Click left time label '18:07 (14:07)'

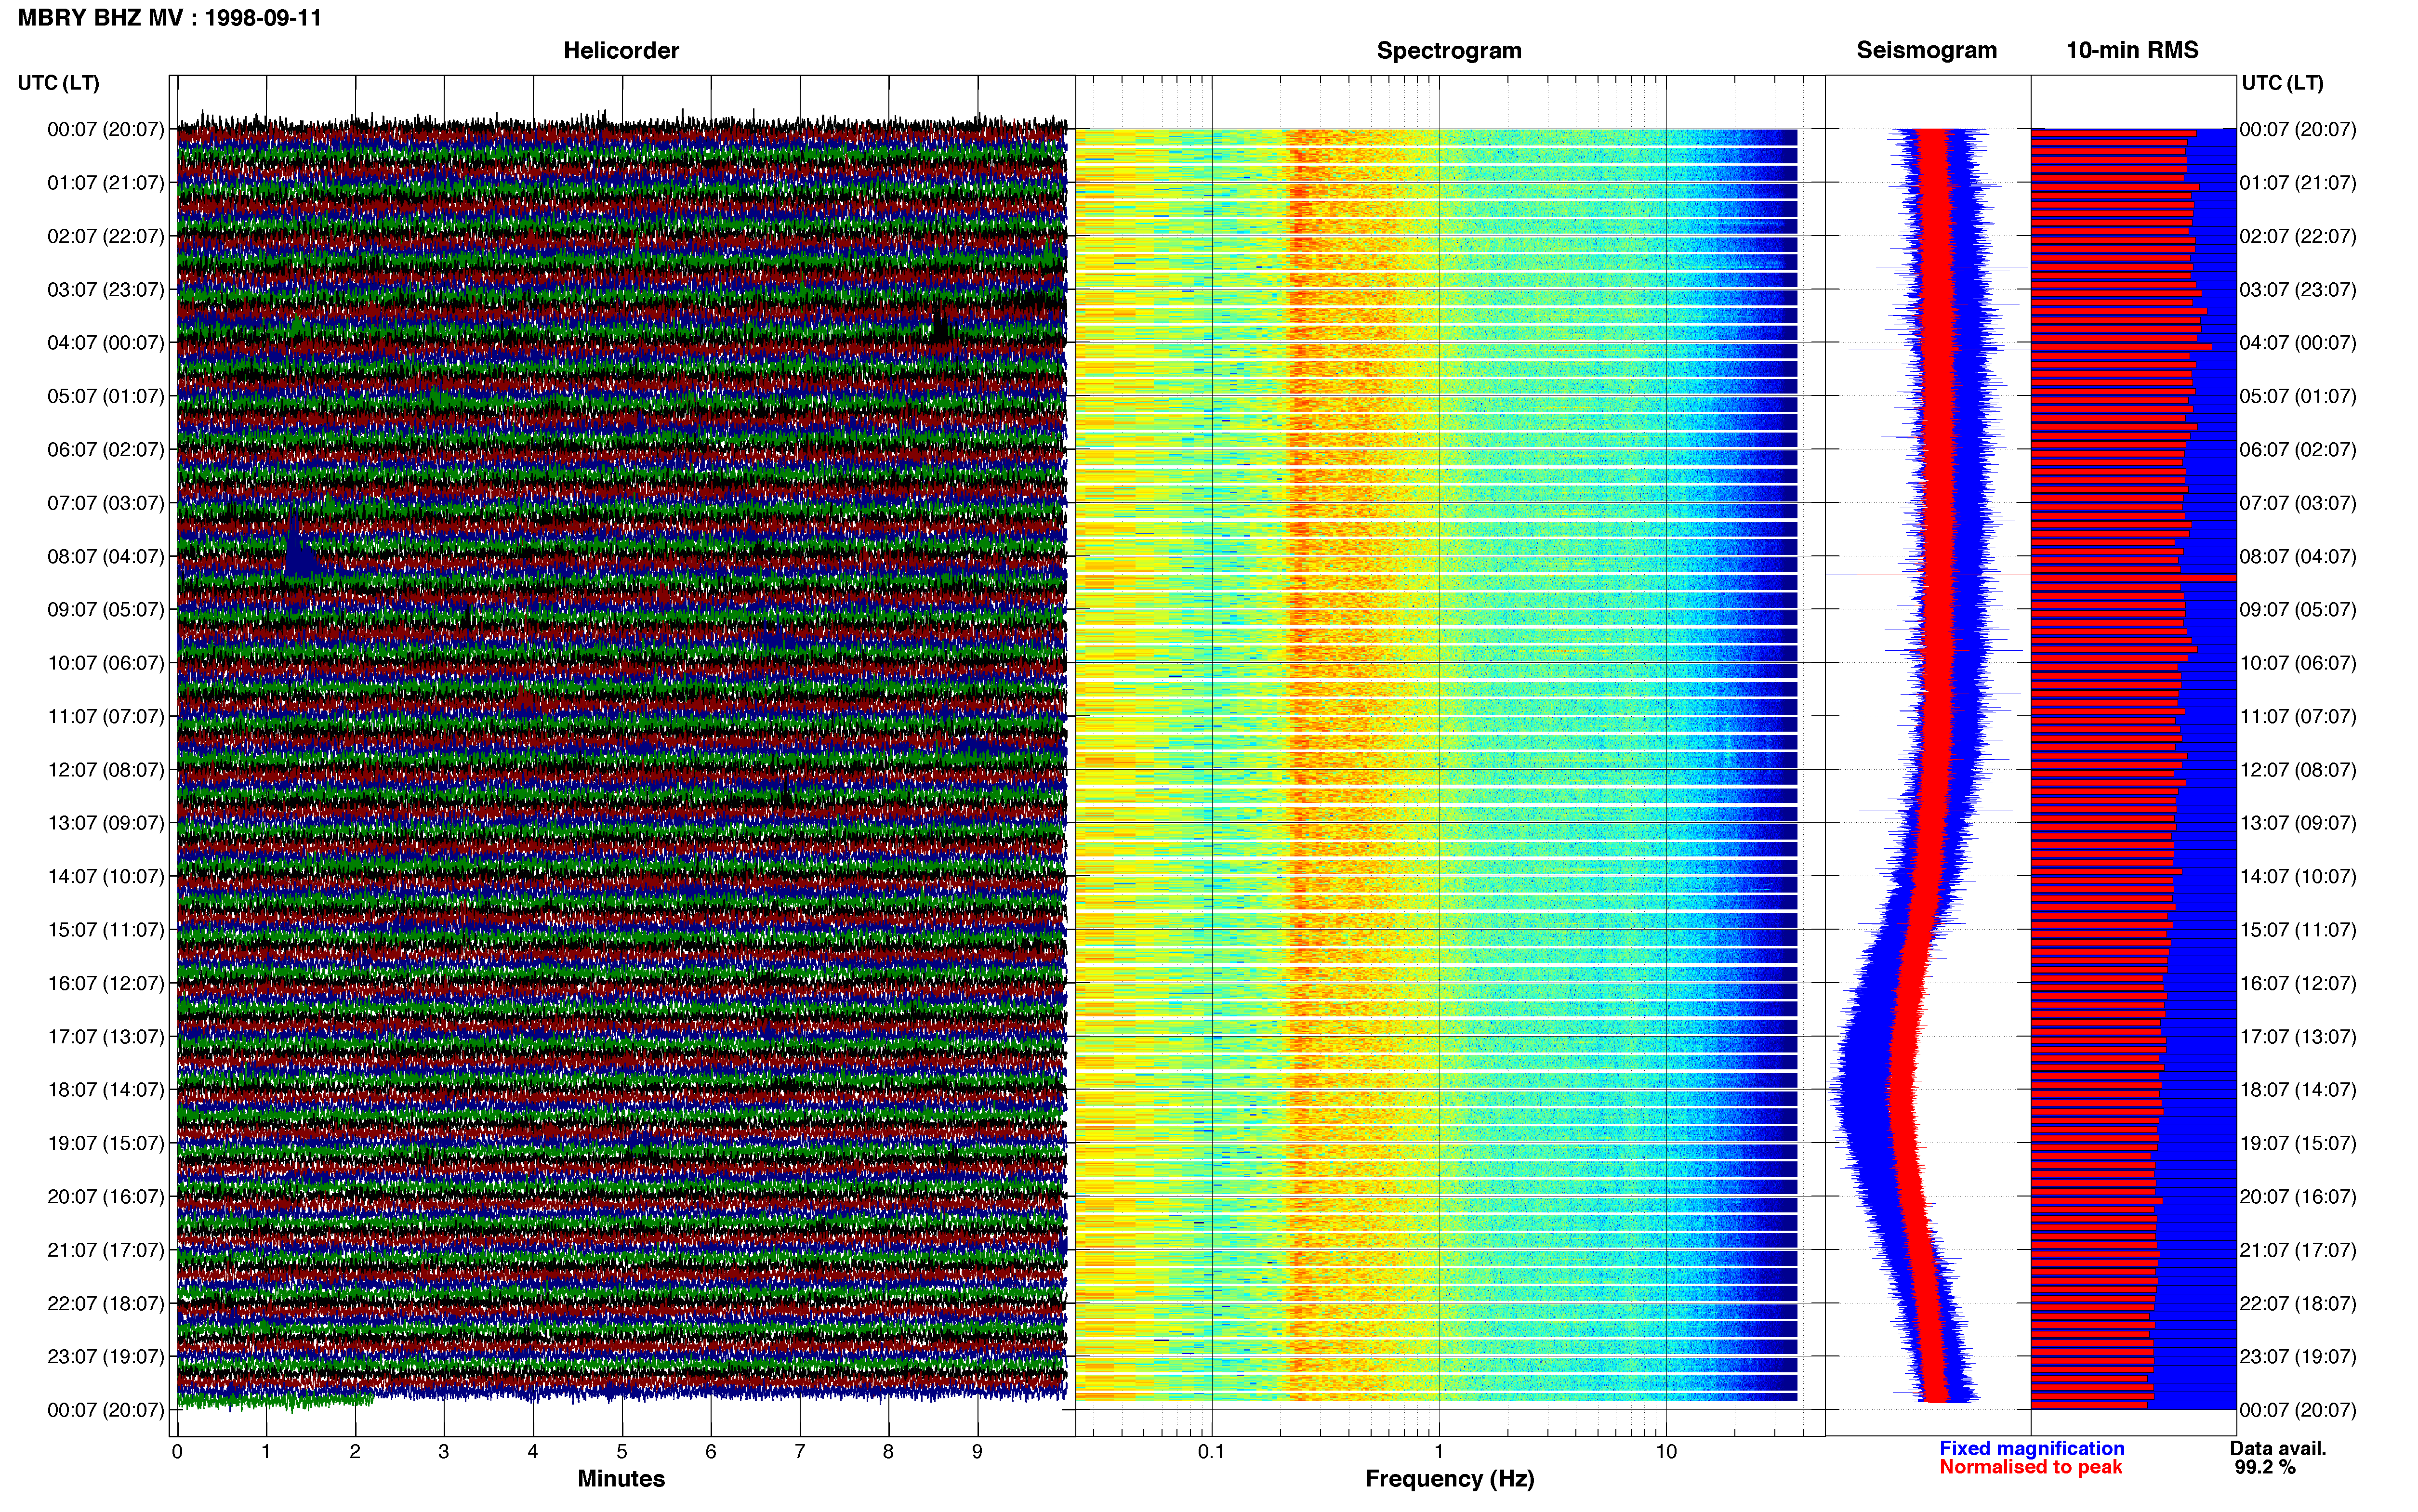click(106, 1090)
